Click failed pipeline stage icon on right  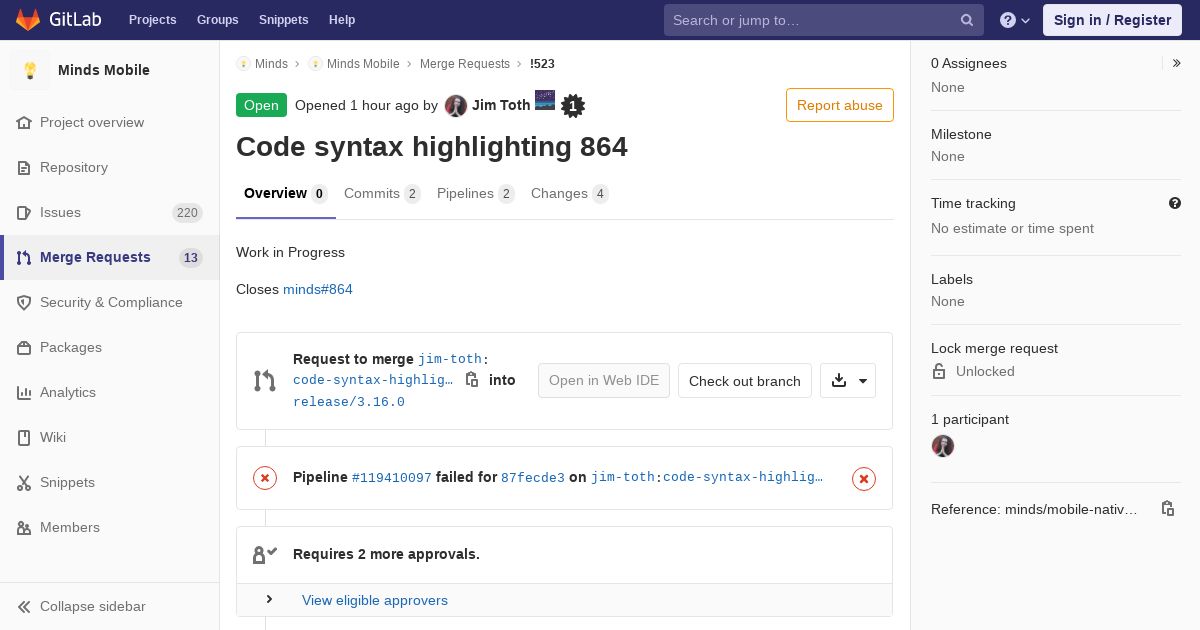(864, 479)
